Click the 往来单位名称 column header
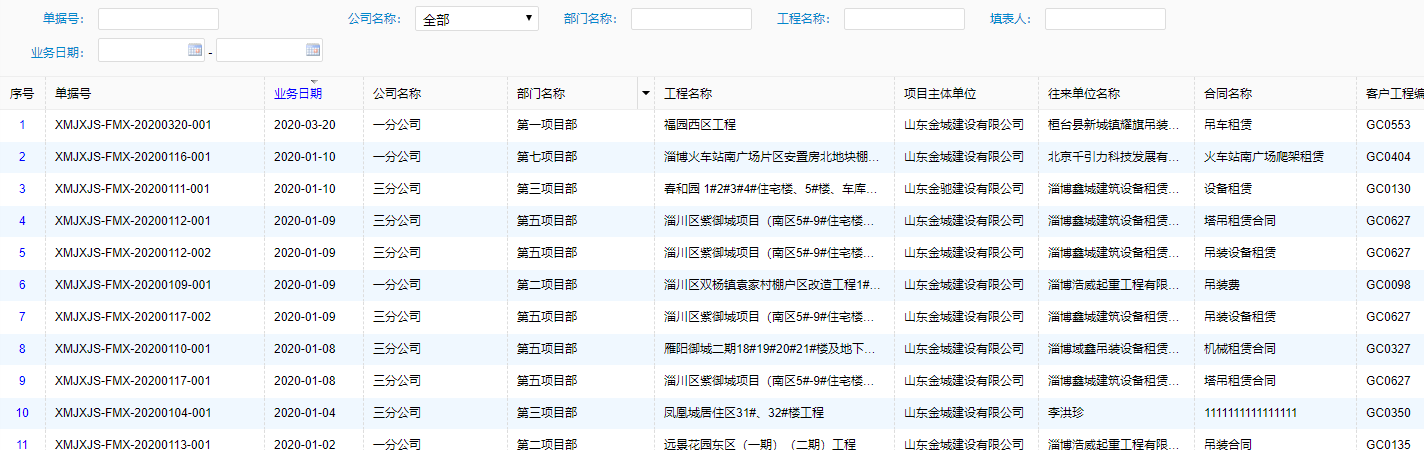1424x450 pixels. tap(1084, 93)
